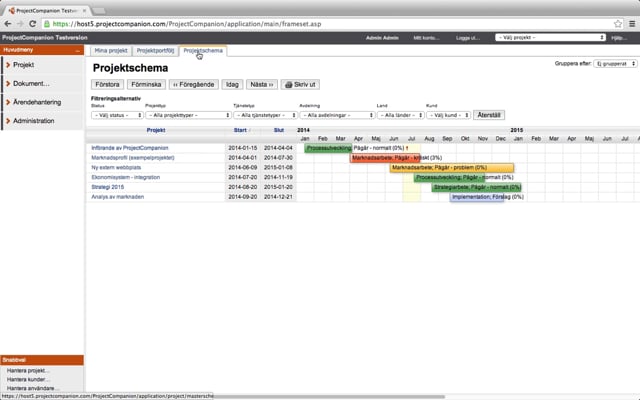Open project Analys av marknaden
Screen dimensions: 640x400
(118, 197)
